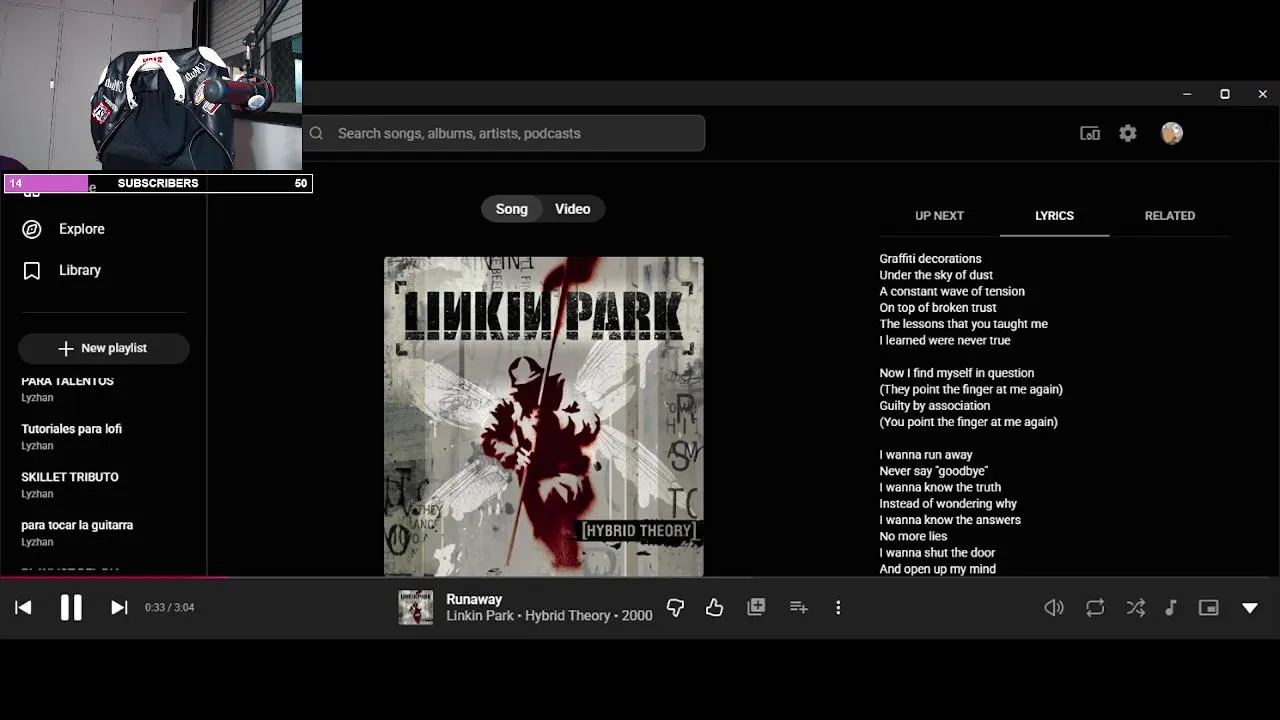Collapse the player page with down arrow

click(1250, 607)
